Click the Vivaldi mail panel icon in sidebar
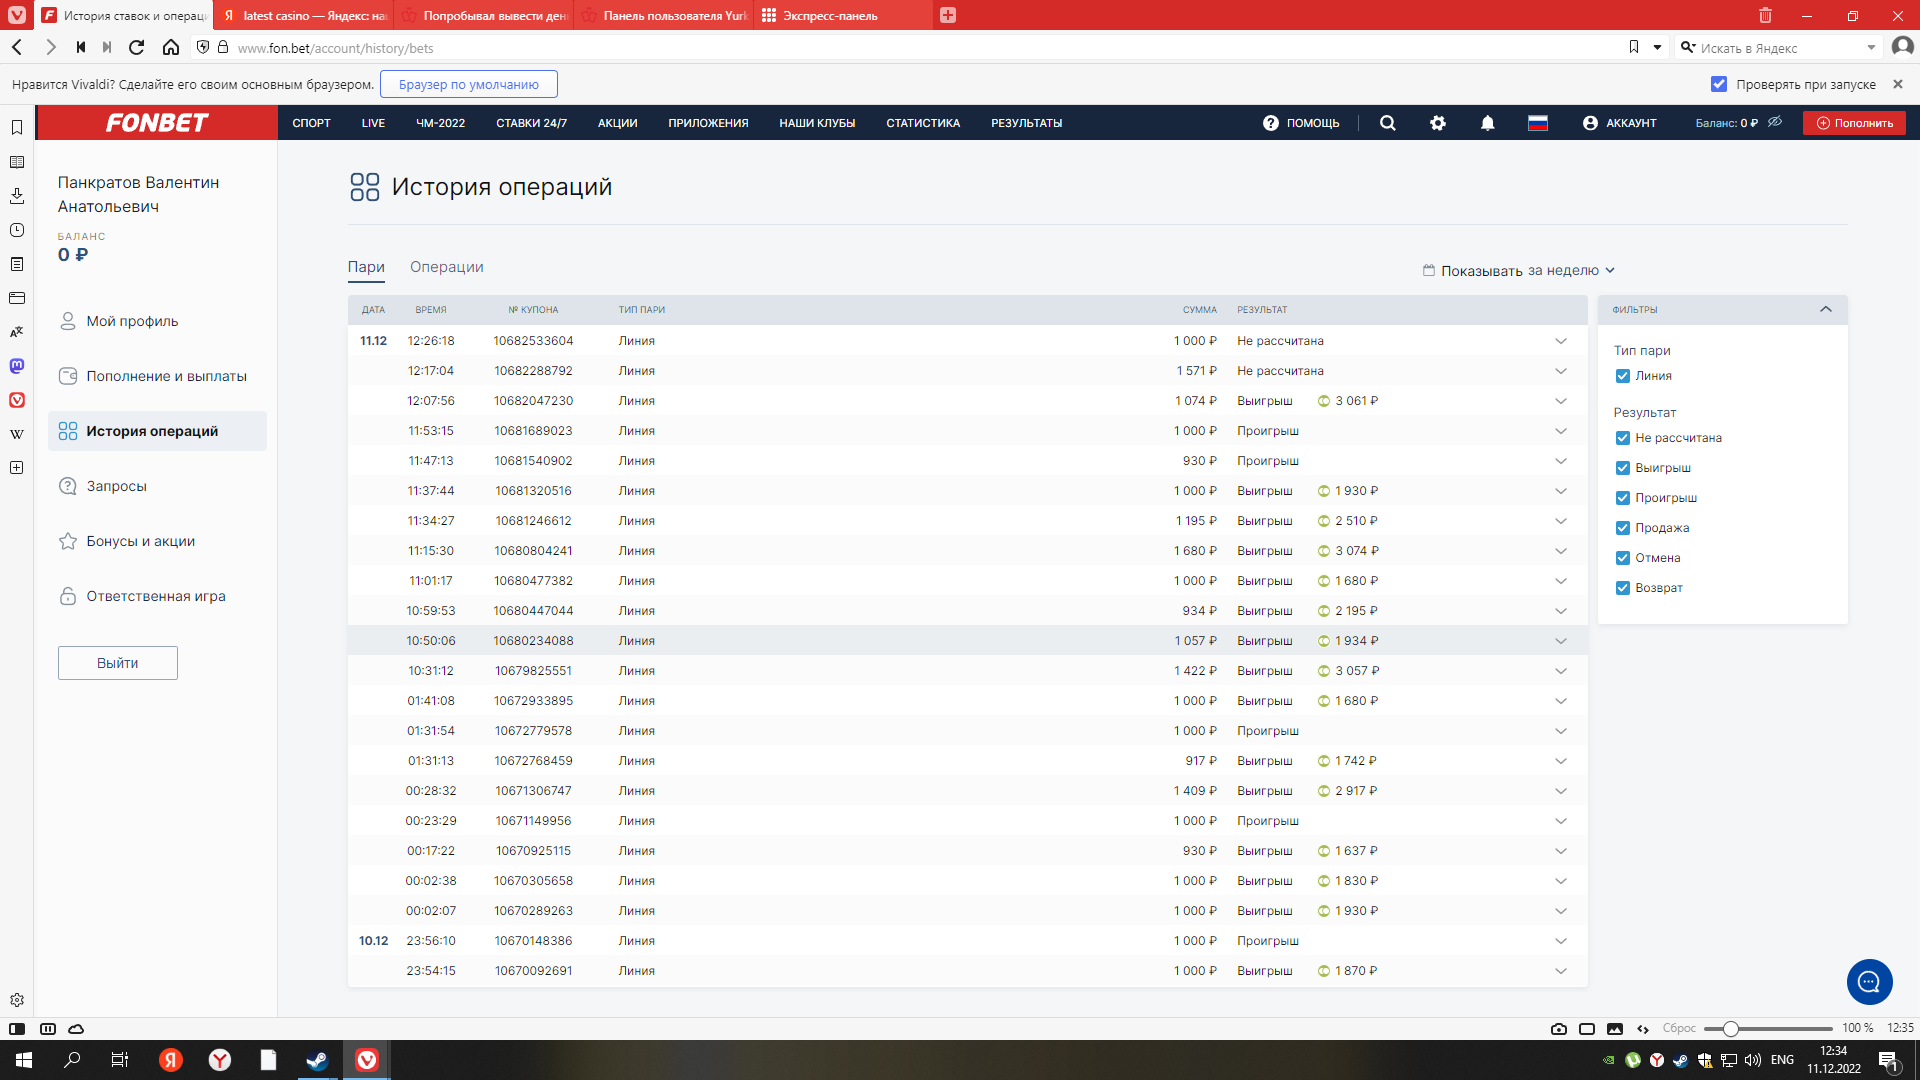This screenshot has width=1920, height=1080. tap(17, 298)
